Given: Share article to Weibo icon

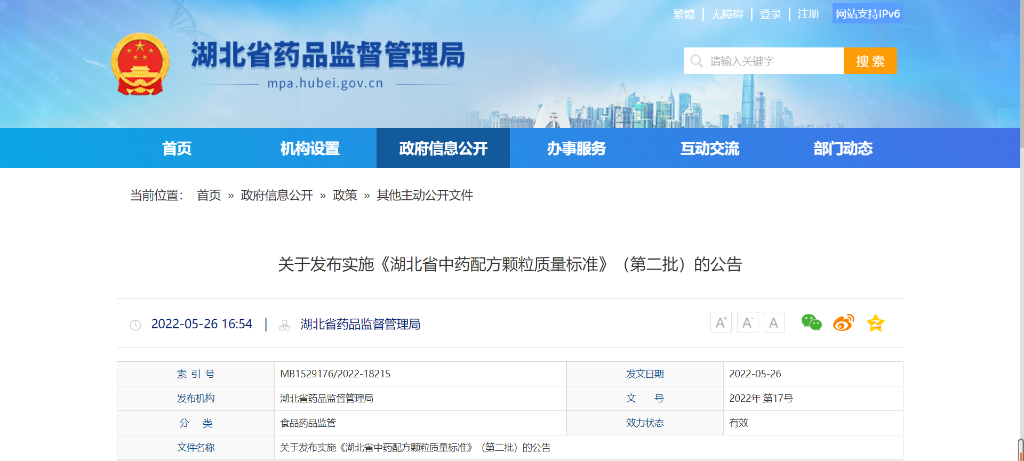Looking at the screenshot, I should point(843,323).
